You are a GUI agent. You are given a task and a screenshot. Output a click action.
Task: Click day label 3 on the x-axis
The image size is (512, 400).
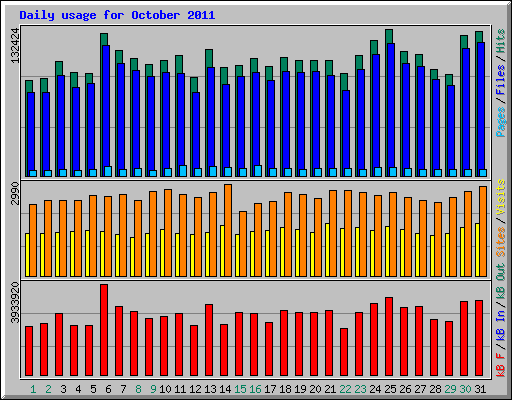[63, 389]
